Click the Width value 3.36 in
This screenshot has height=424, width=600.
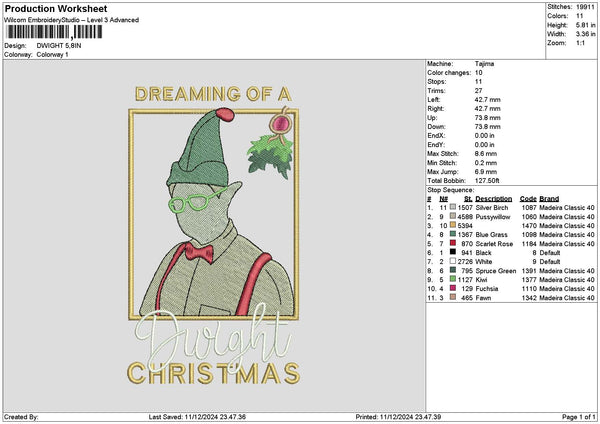(585, 34)
